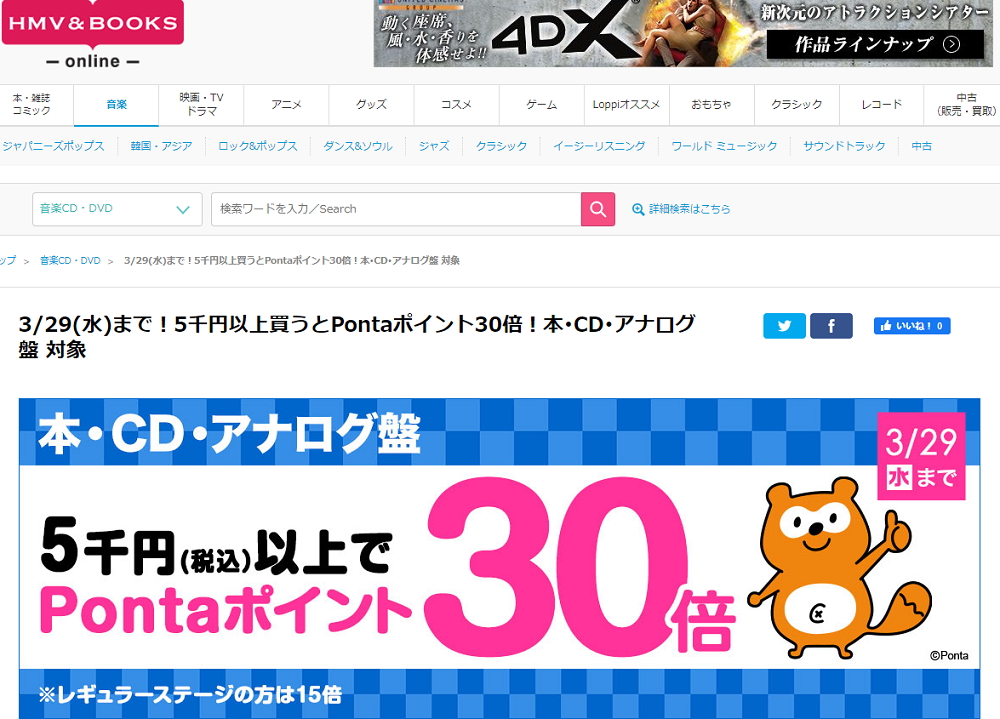Open the ワールド ミュージック genre link
The image size is (1000, 719).
click(724, 146)
